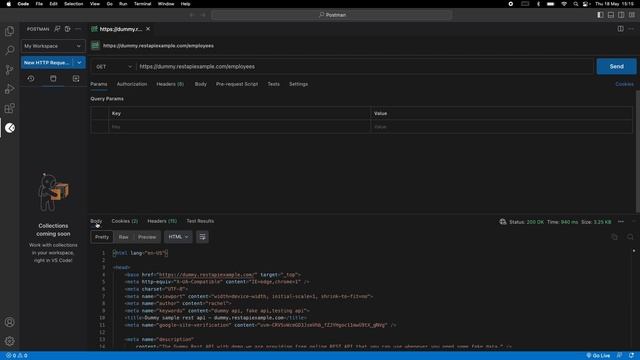
Task: Open the Manage gear icon
Action: click(9, 341)
